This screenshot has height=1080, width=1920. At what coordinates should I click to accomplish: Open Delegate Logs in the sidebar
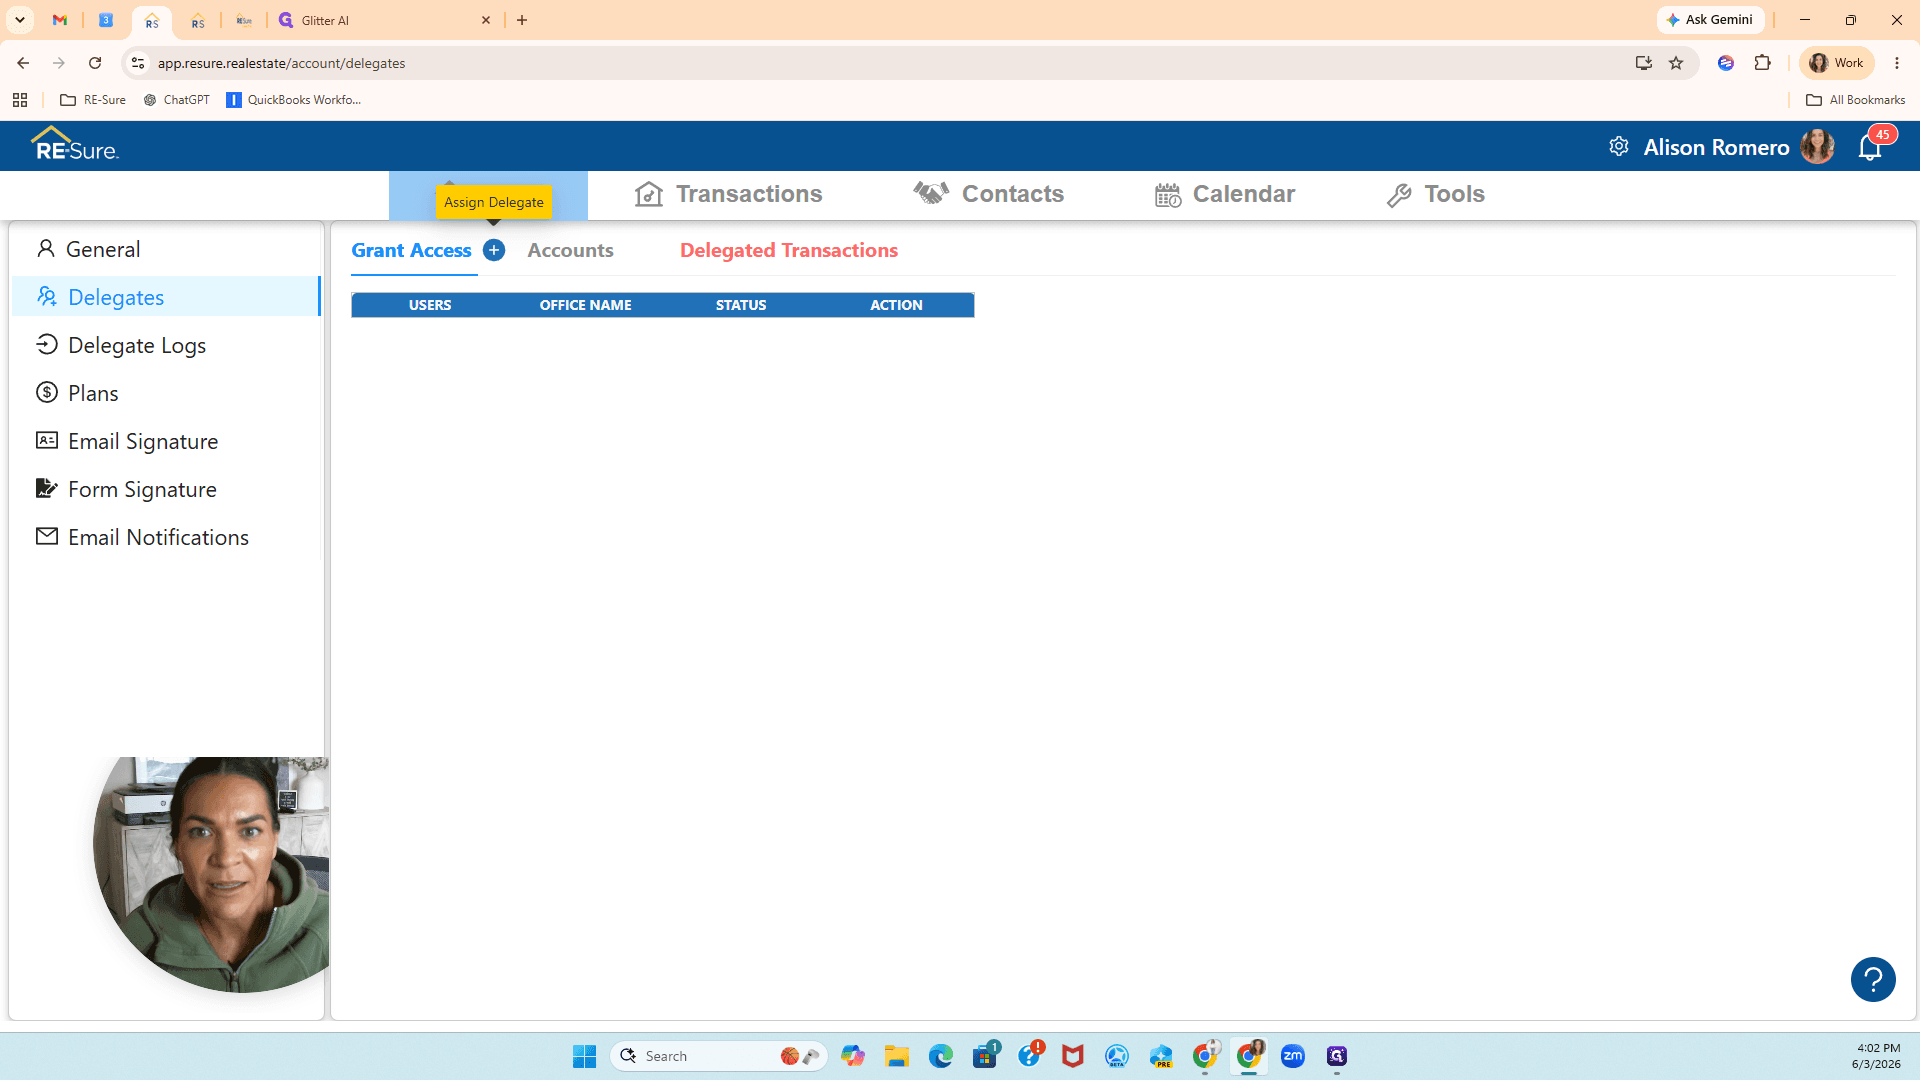coord(166,345)
